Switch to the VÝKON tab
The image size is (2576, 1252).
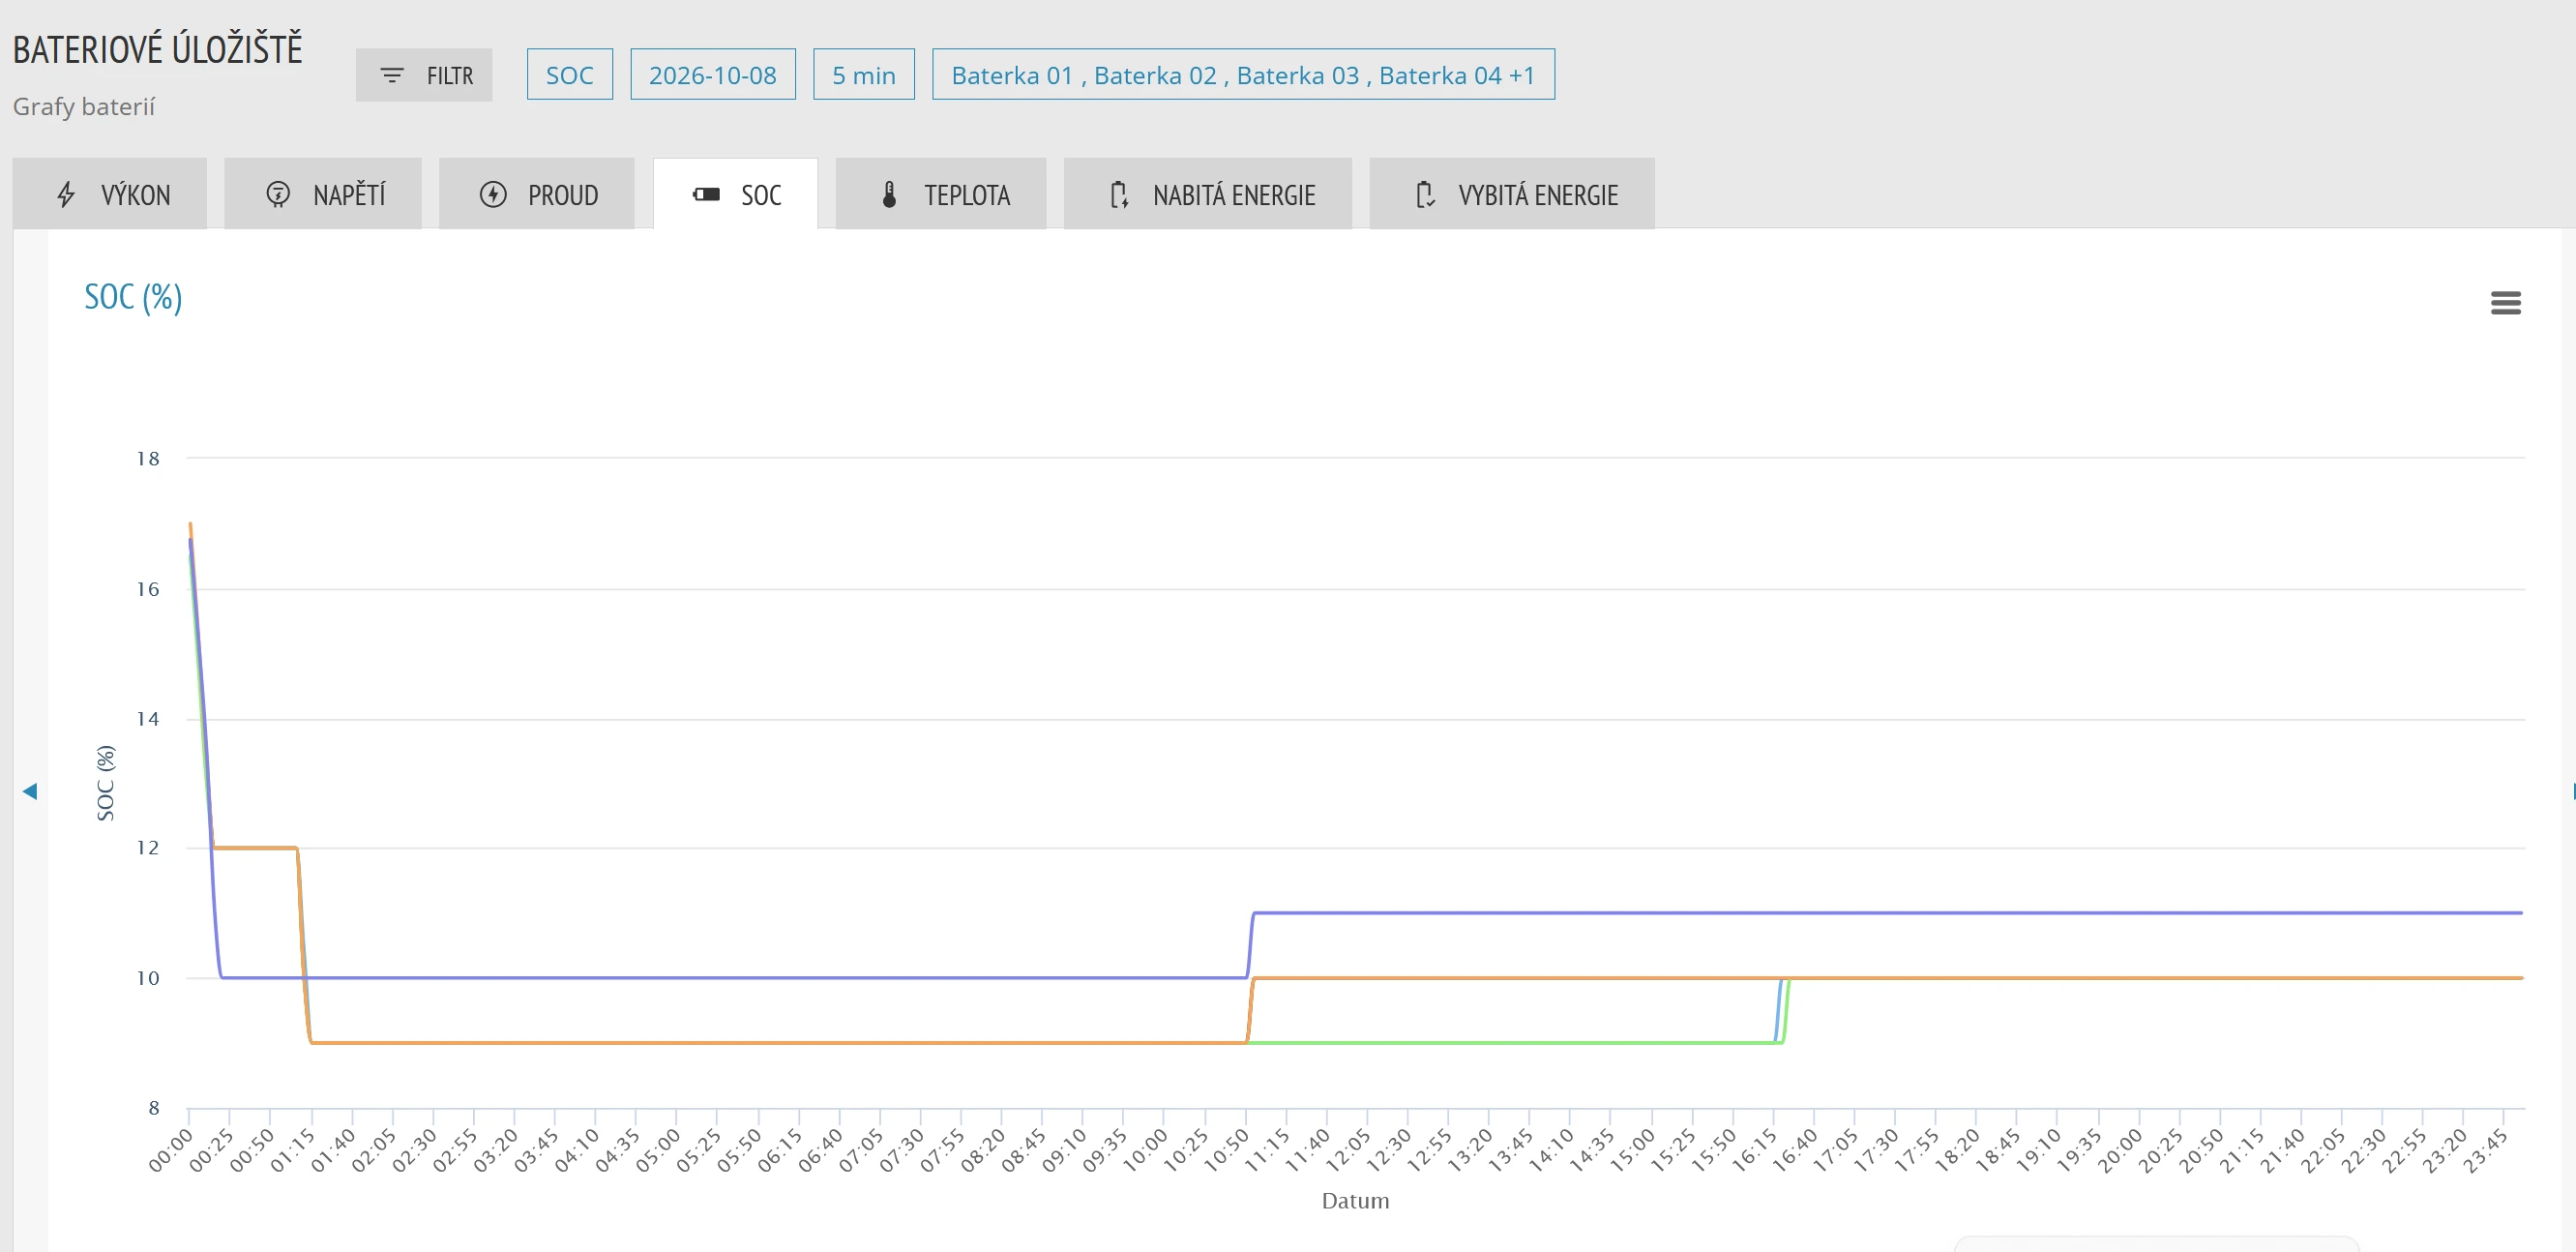click(x=110, y=193)
